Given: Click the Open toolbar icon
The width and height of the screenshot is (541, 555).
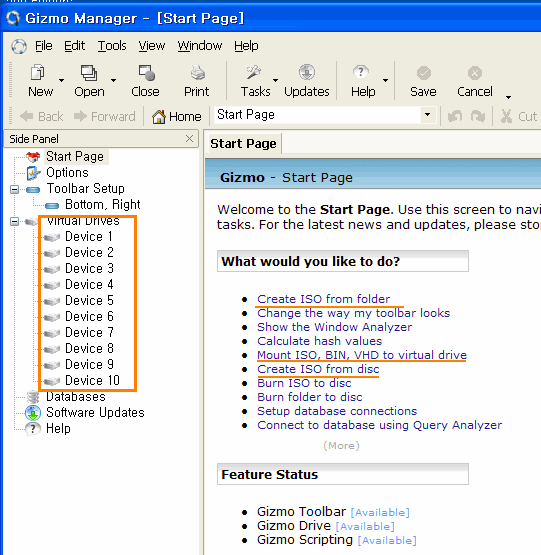Looking at the screenshot, I should 89,73.
